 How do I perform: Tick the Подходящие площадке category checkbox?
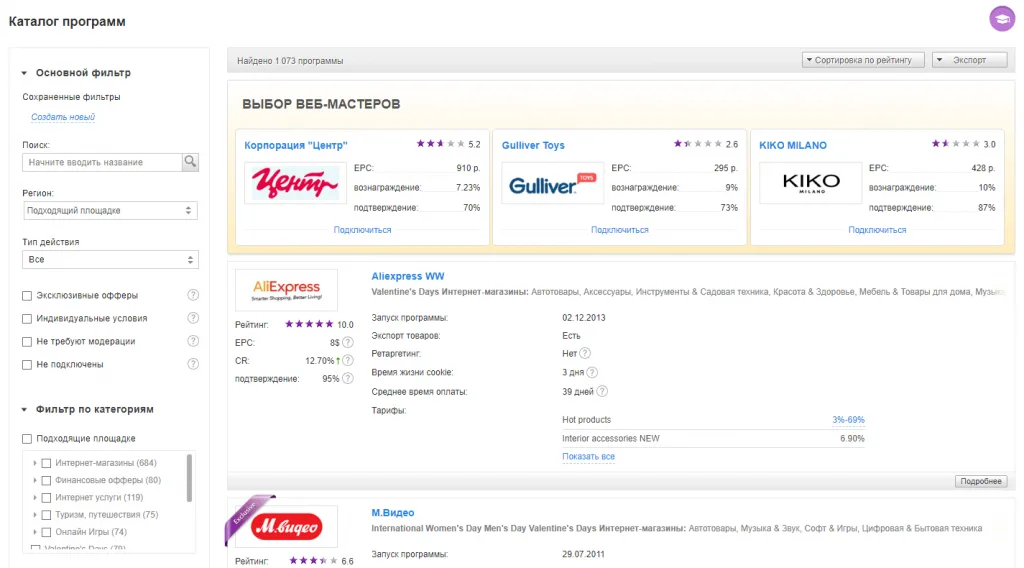(27, 439)
